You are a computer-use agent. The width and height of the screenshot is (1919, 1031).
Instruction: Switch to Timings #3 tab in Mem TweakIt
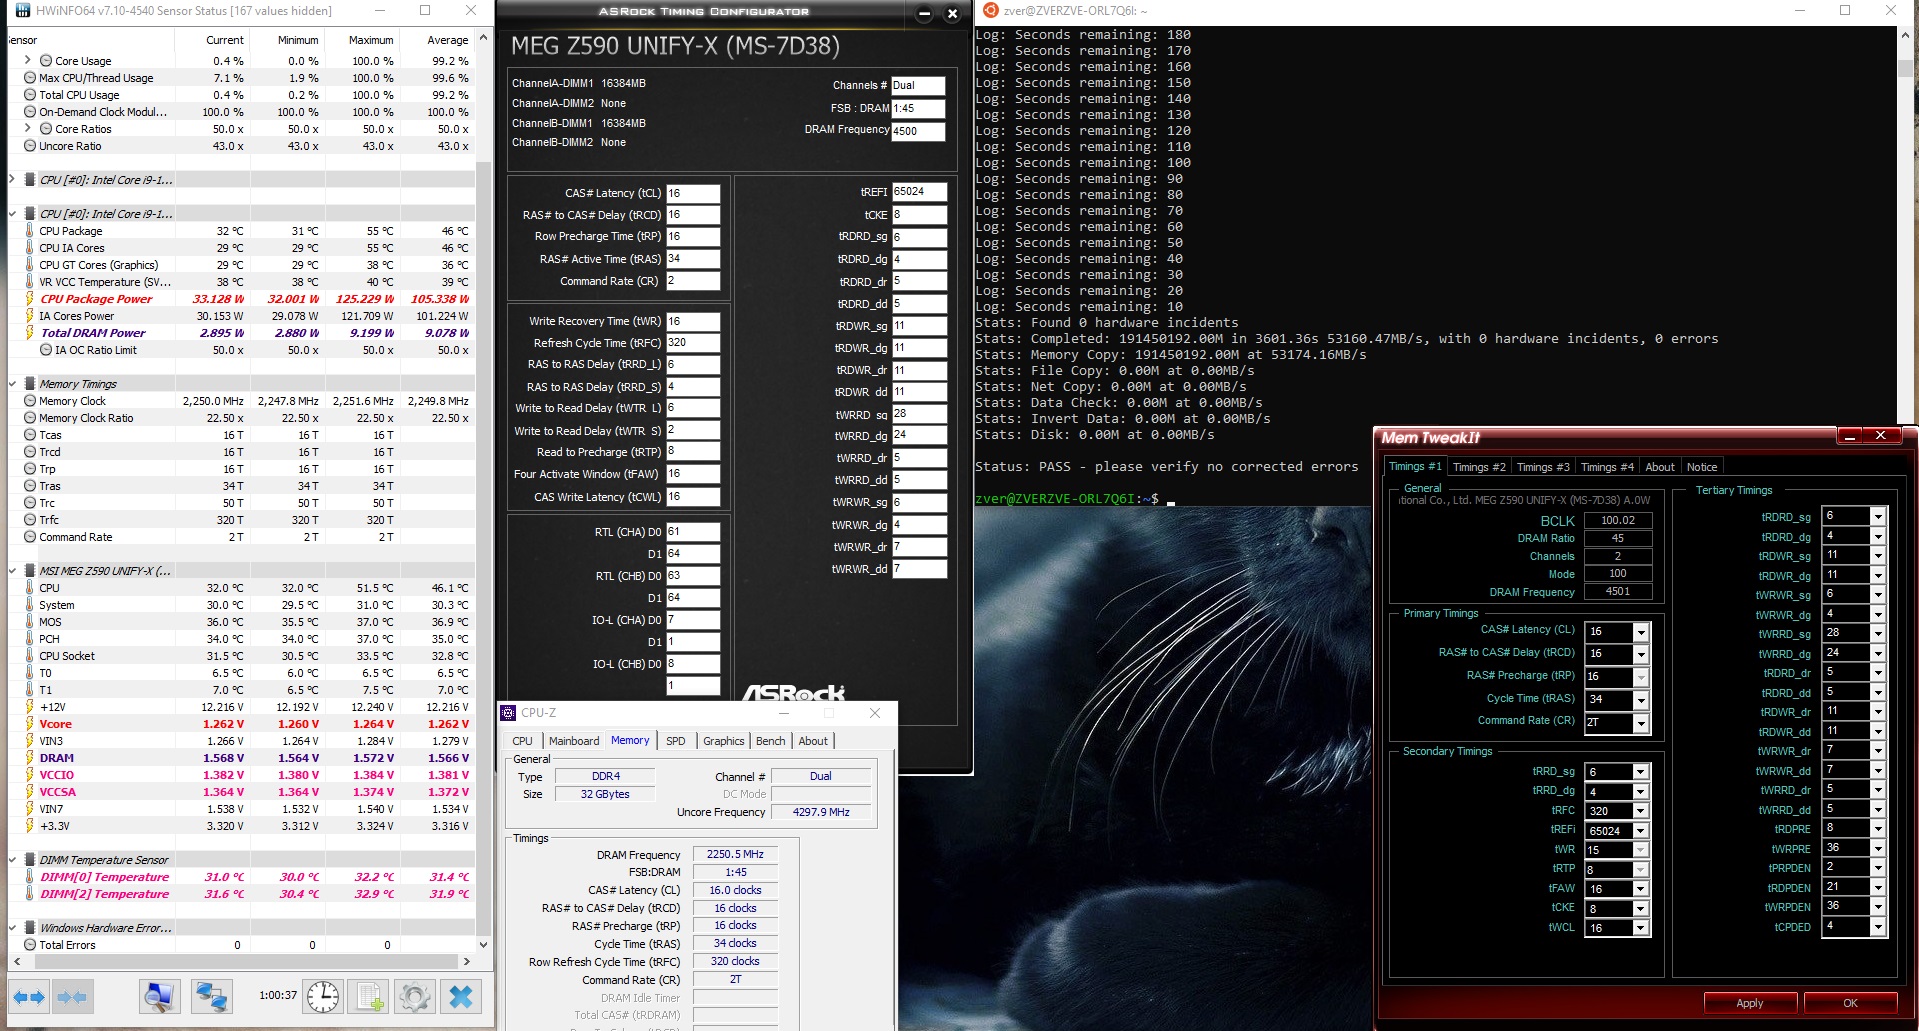click(x=1543, y=467)
